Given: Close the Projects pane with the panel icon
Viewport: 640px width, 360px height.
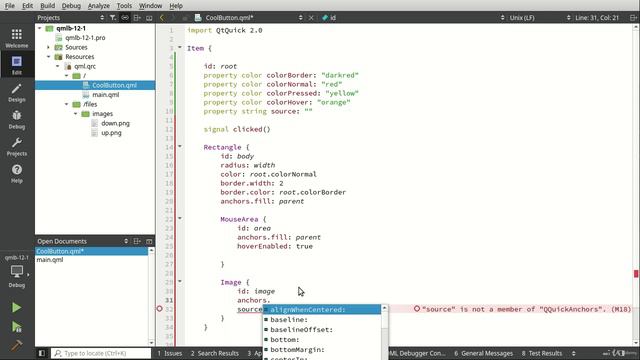Looking at the screenshot, I should point(149,18).
